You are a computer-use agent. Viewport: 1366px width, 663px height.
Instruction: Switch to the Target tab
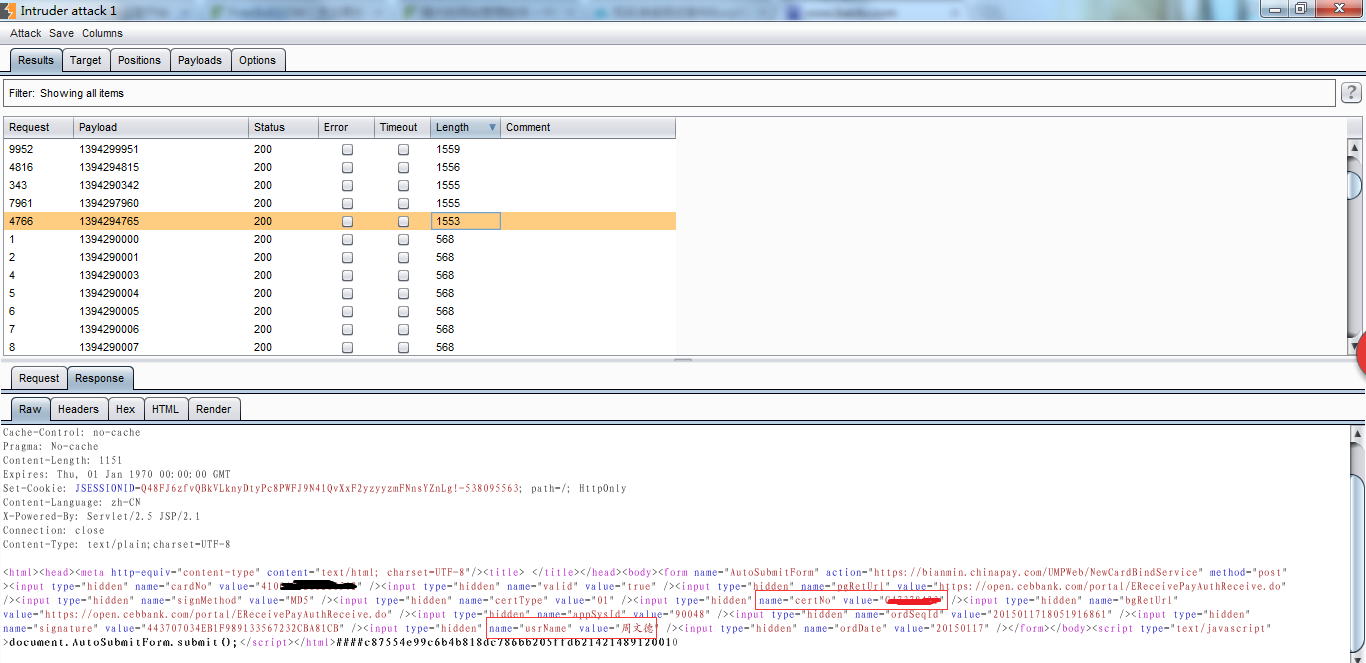(86, 60)
